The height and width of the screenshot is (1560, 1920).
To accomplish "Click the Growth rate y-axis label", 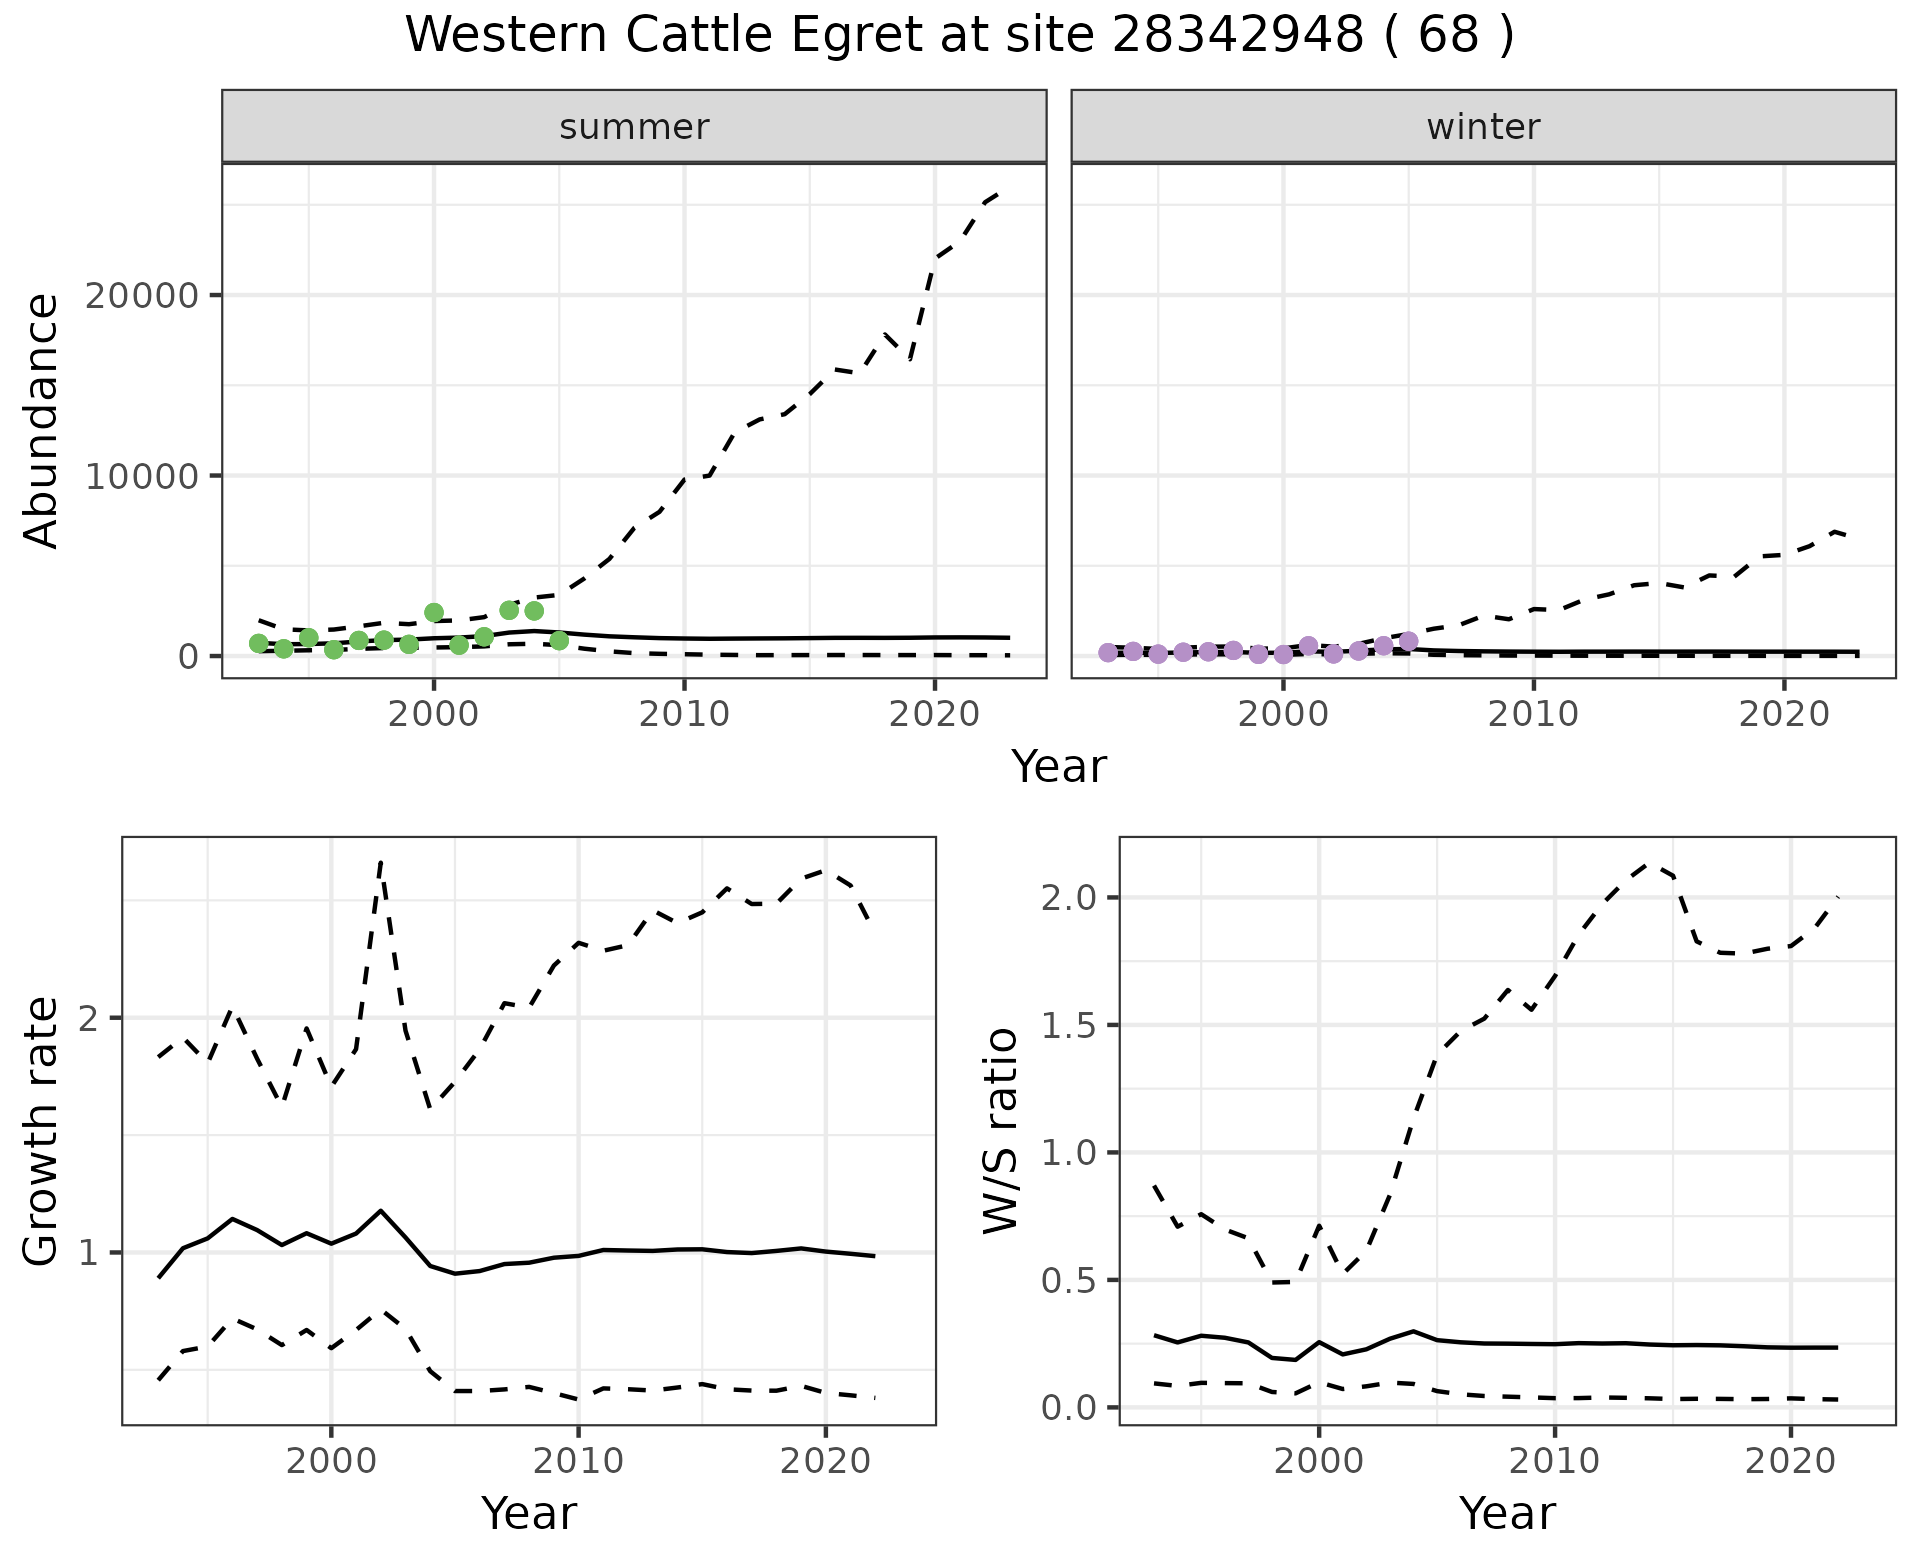I will point(42,1132).
